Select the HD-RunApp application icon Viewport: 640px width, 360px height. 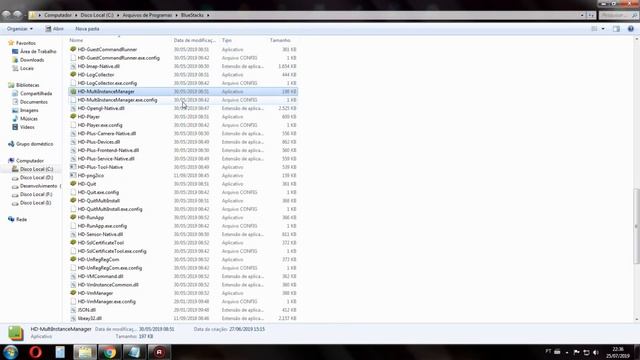73,218
